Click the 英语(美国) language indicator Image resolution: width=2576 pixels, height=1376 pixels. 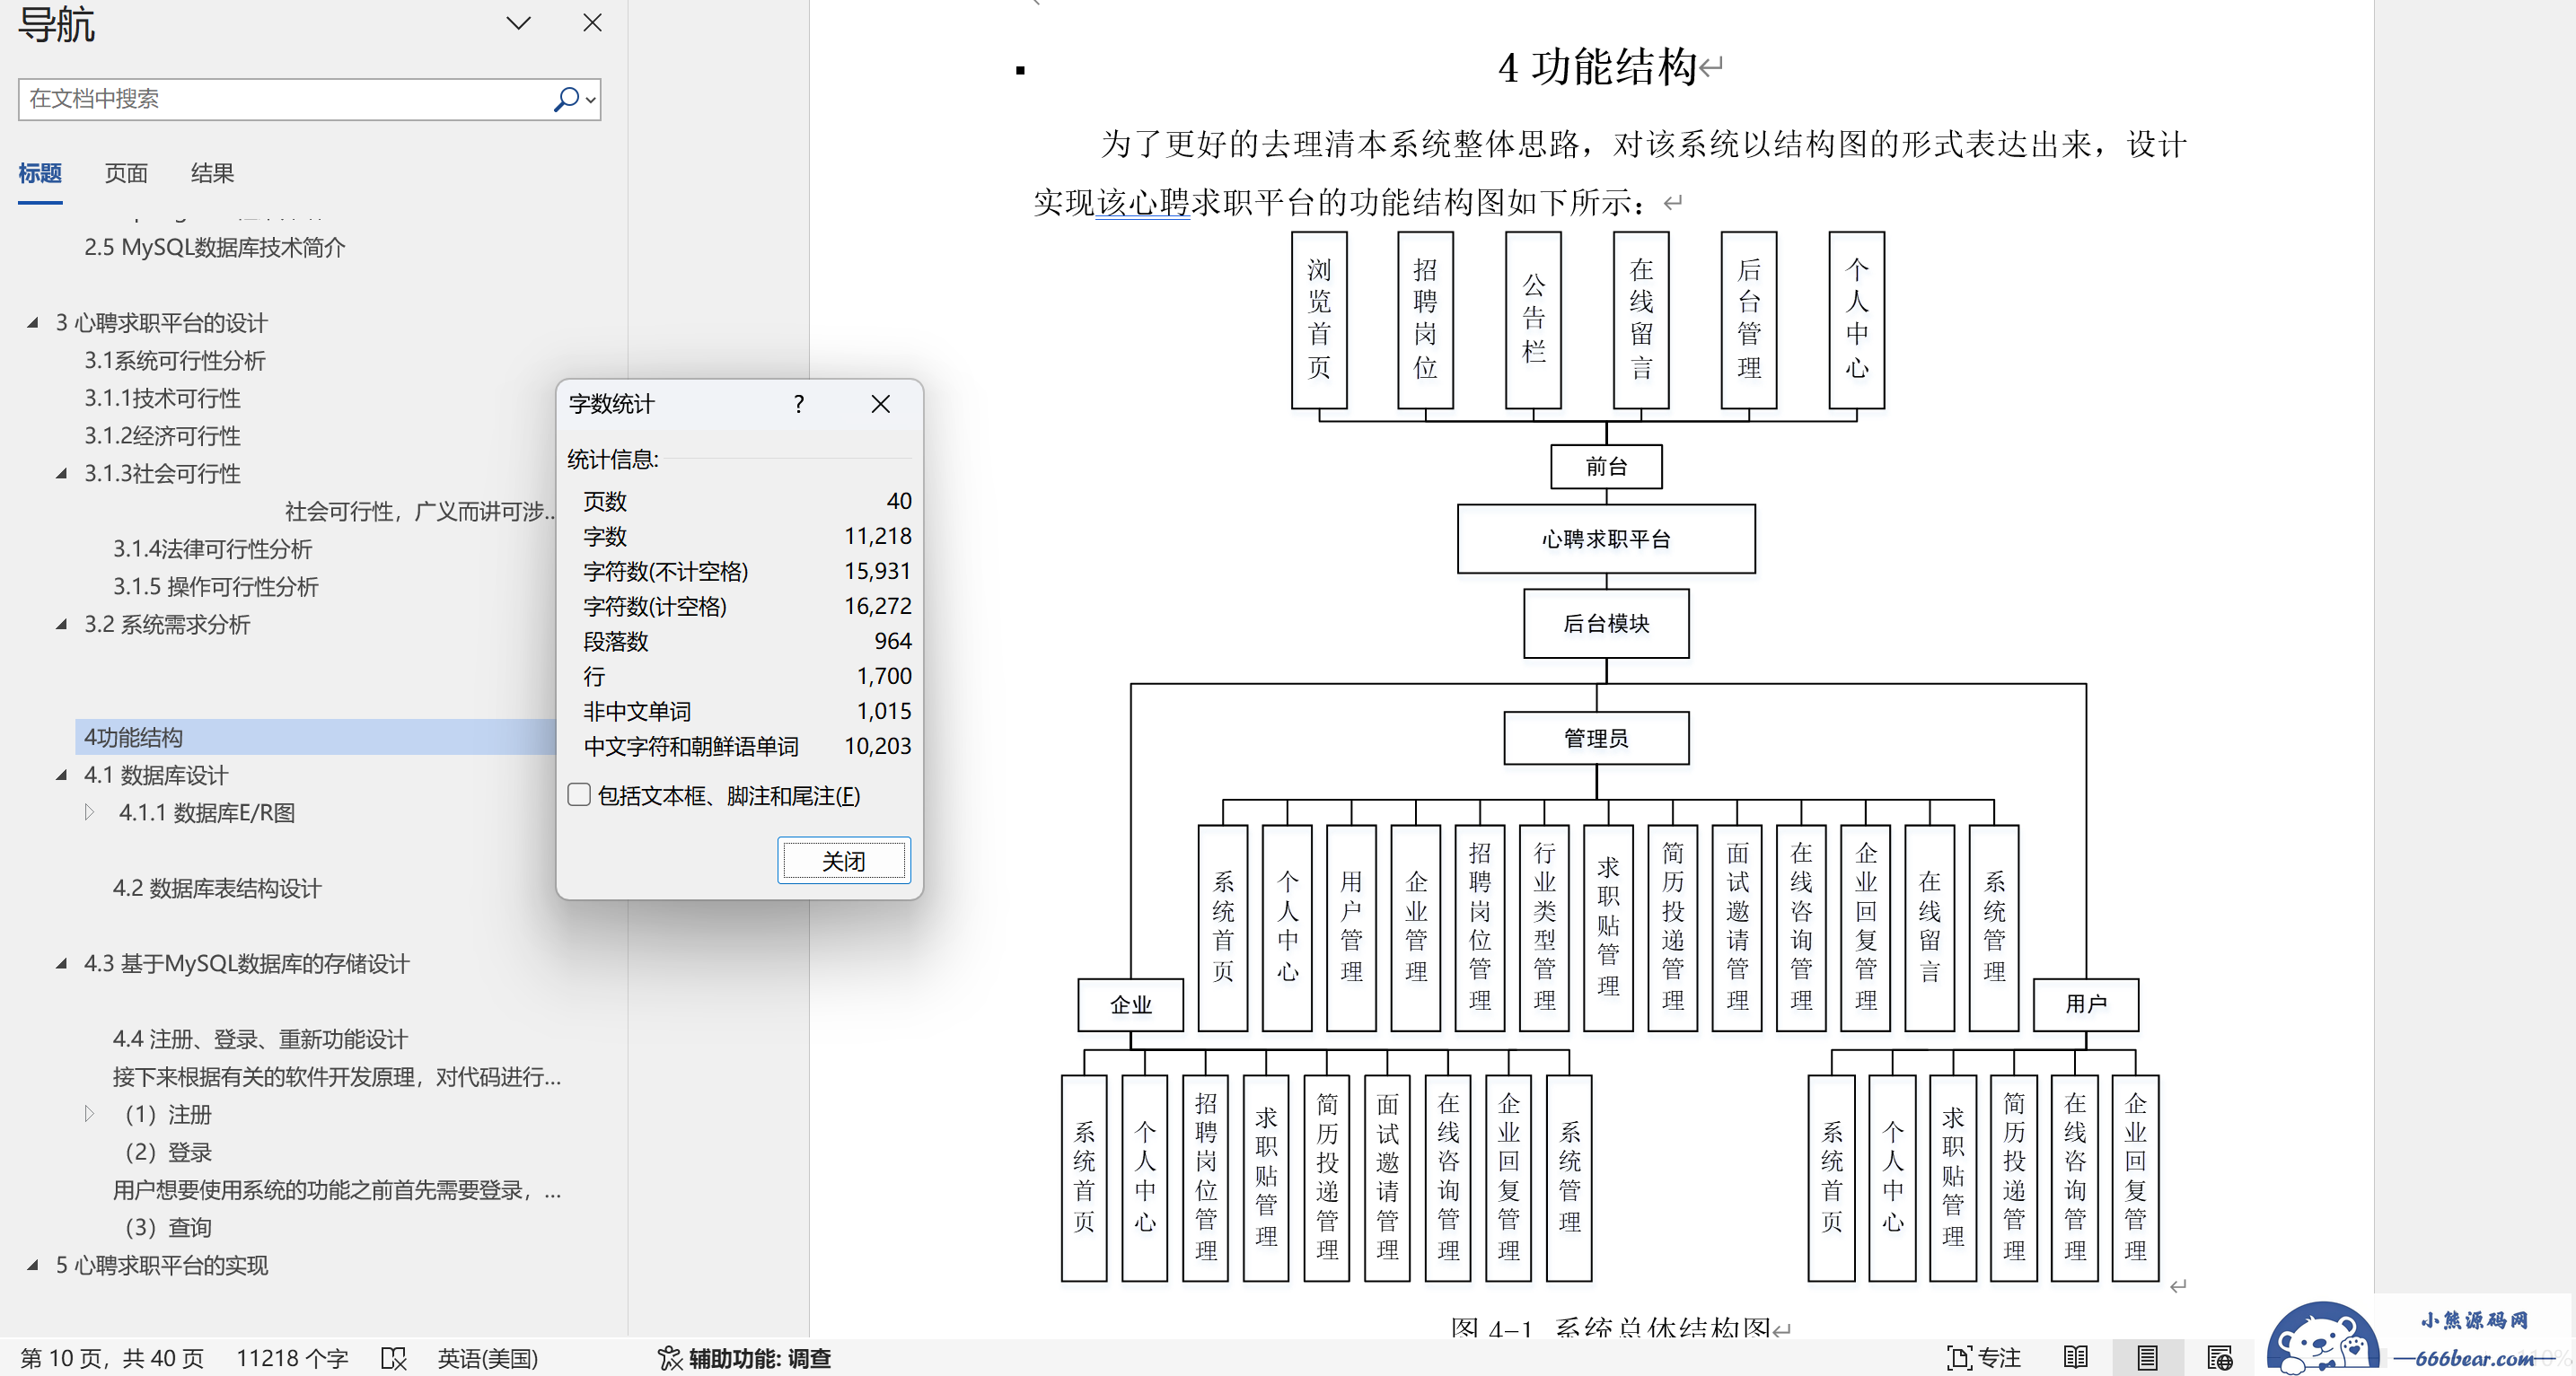pos(488,1358)
